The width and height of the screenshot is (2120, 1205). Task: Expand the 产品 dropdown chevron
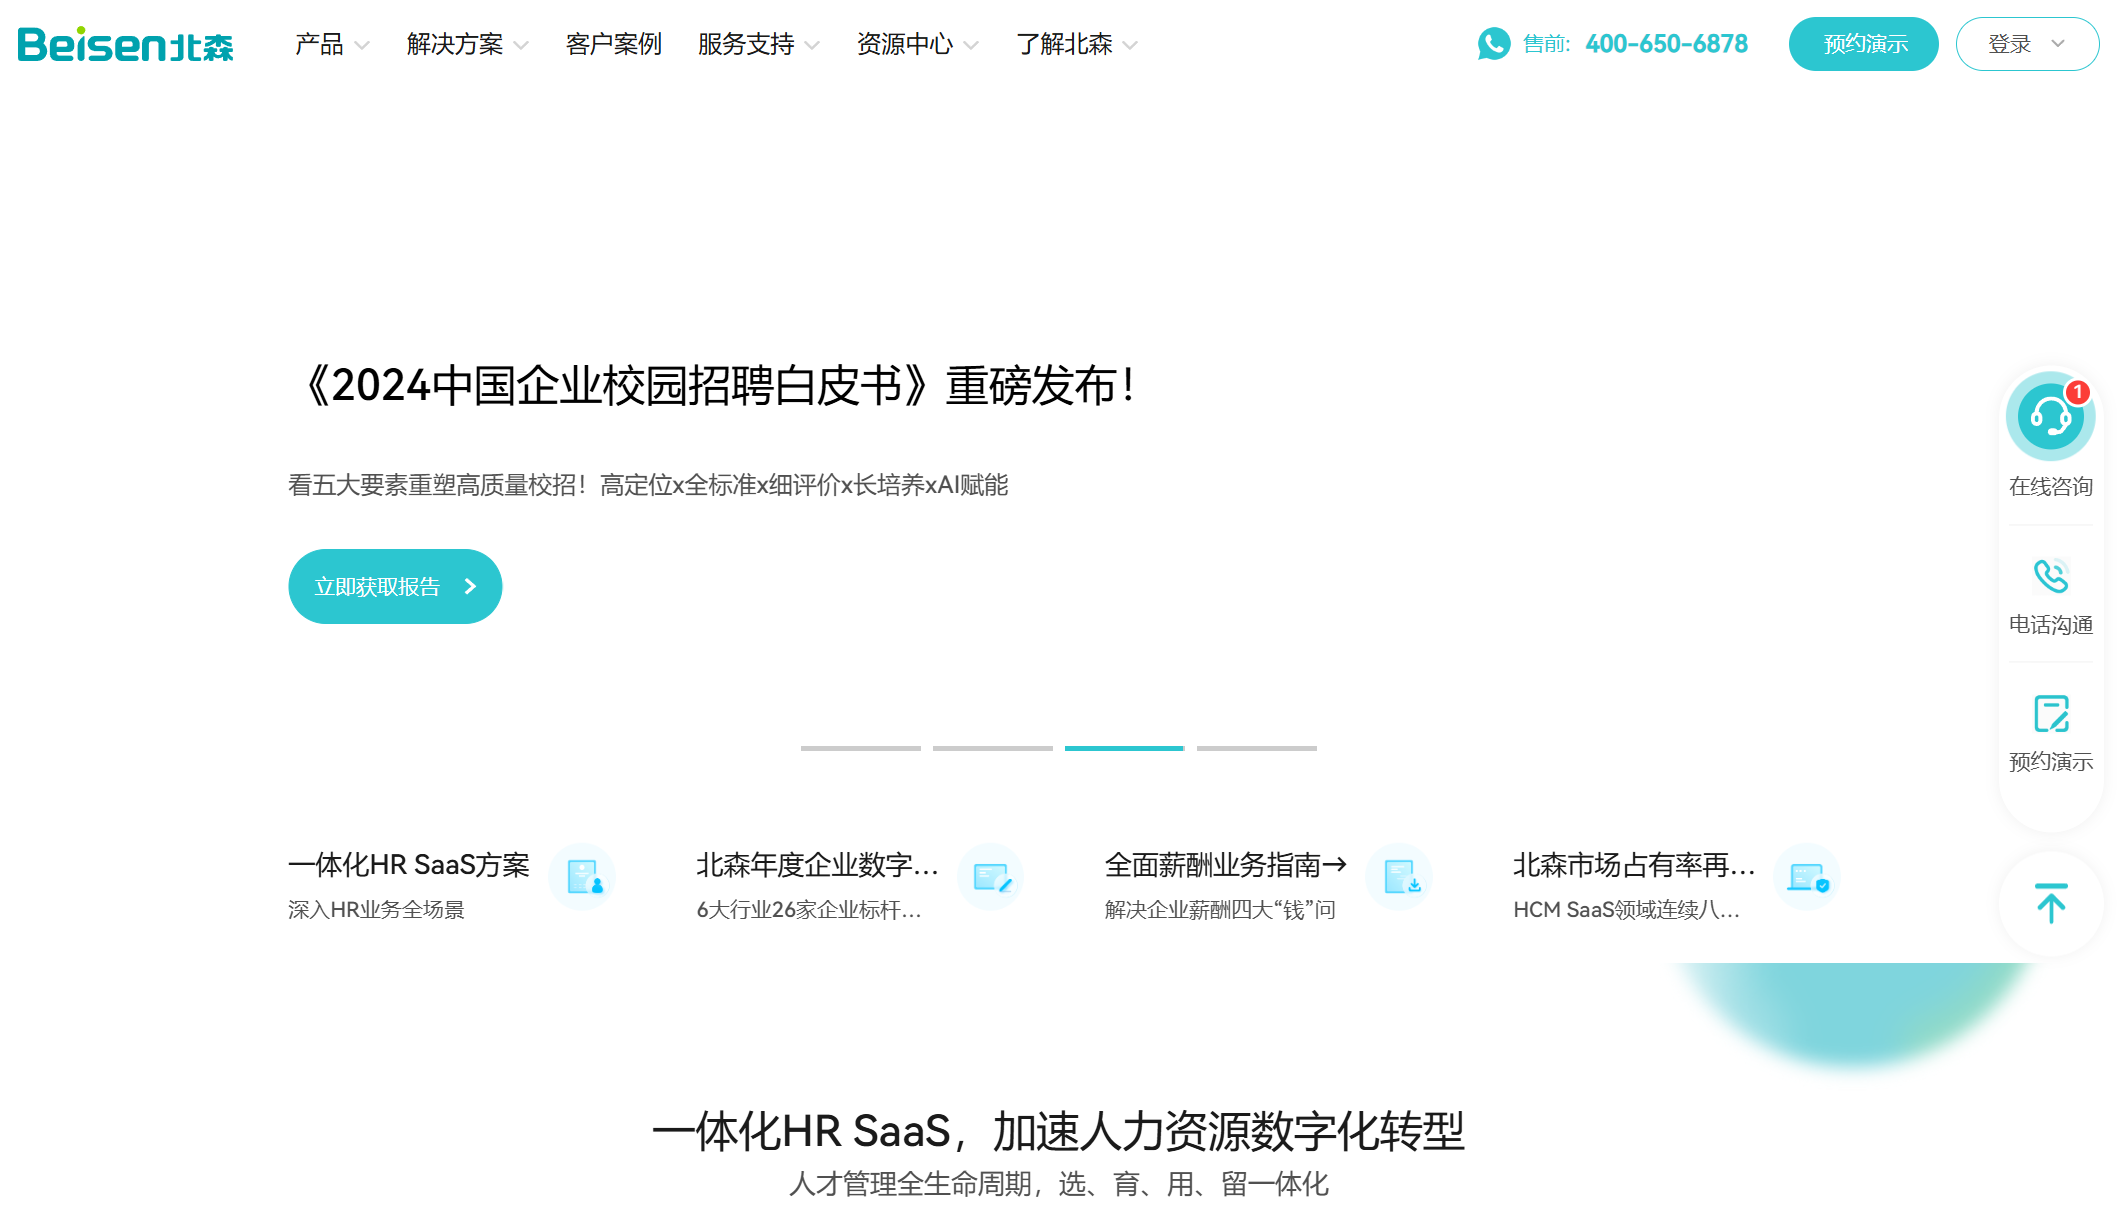tap(362, 45)
